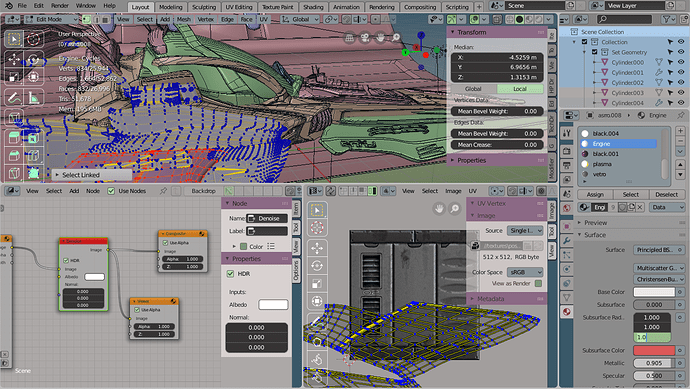Click the zoom magnifier icon in 3D viewport

396,38
